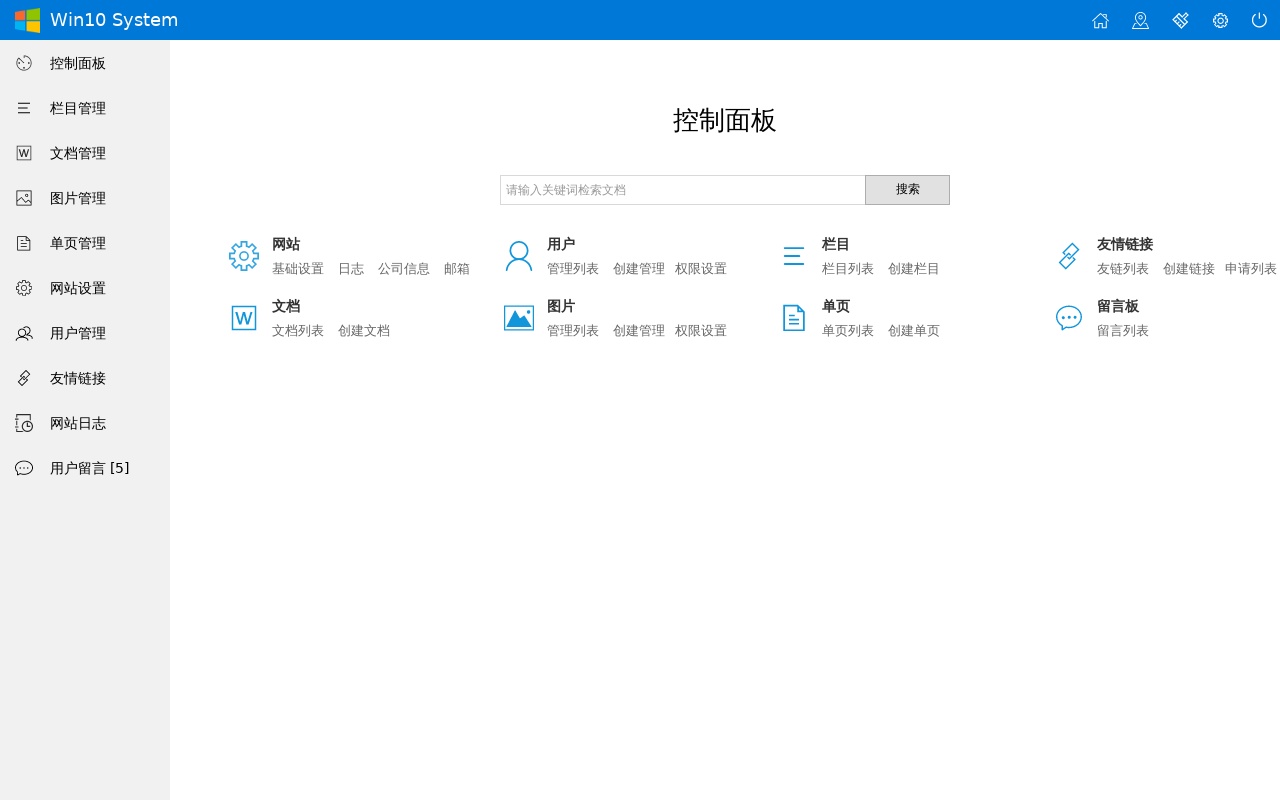Click the user profile icon in top bar
The width and height of the screenshot is (1280, 800).
[x=1140, y=20]
